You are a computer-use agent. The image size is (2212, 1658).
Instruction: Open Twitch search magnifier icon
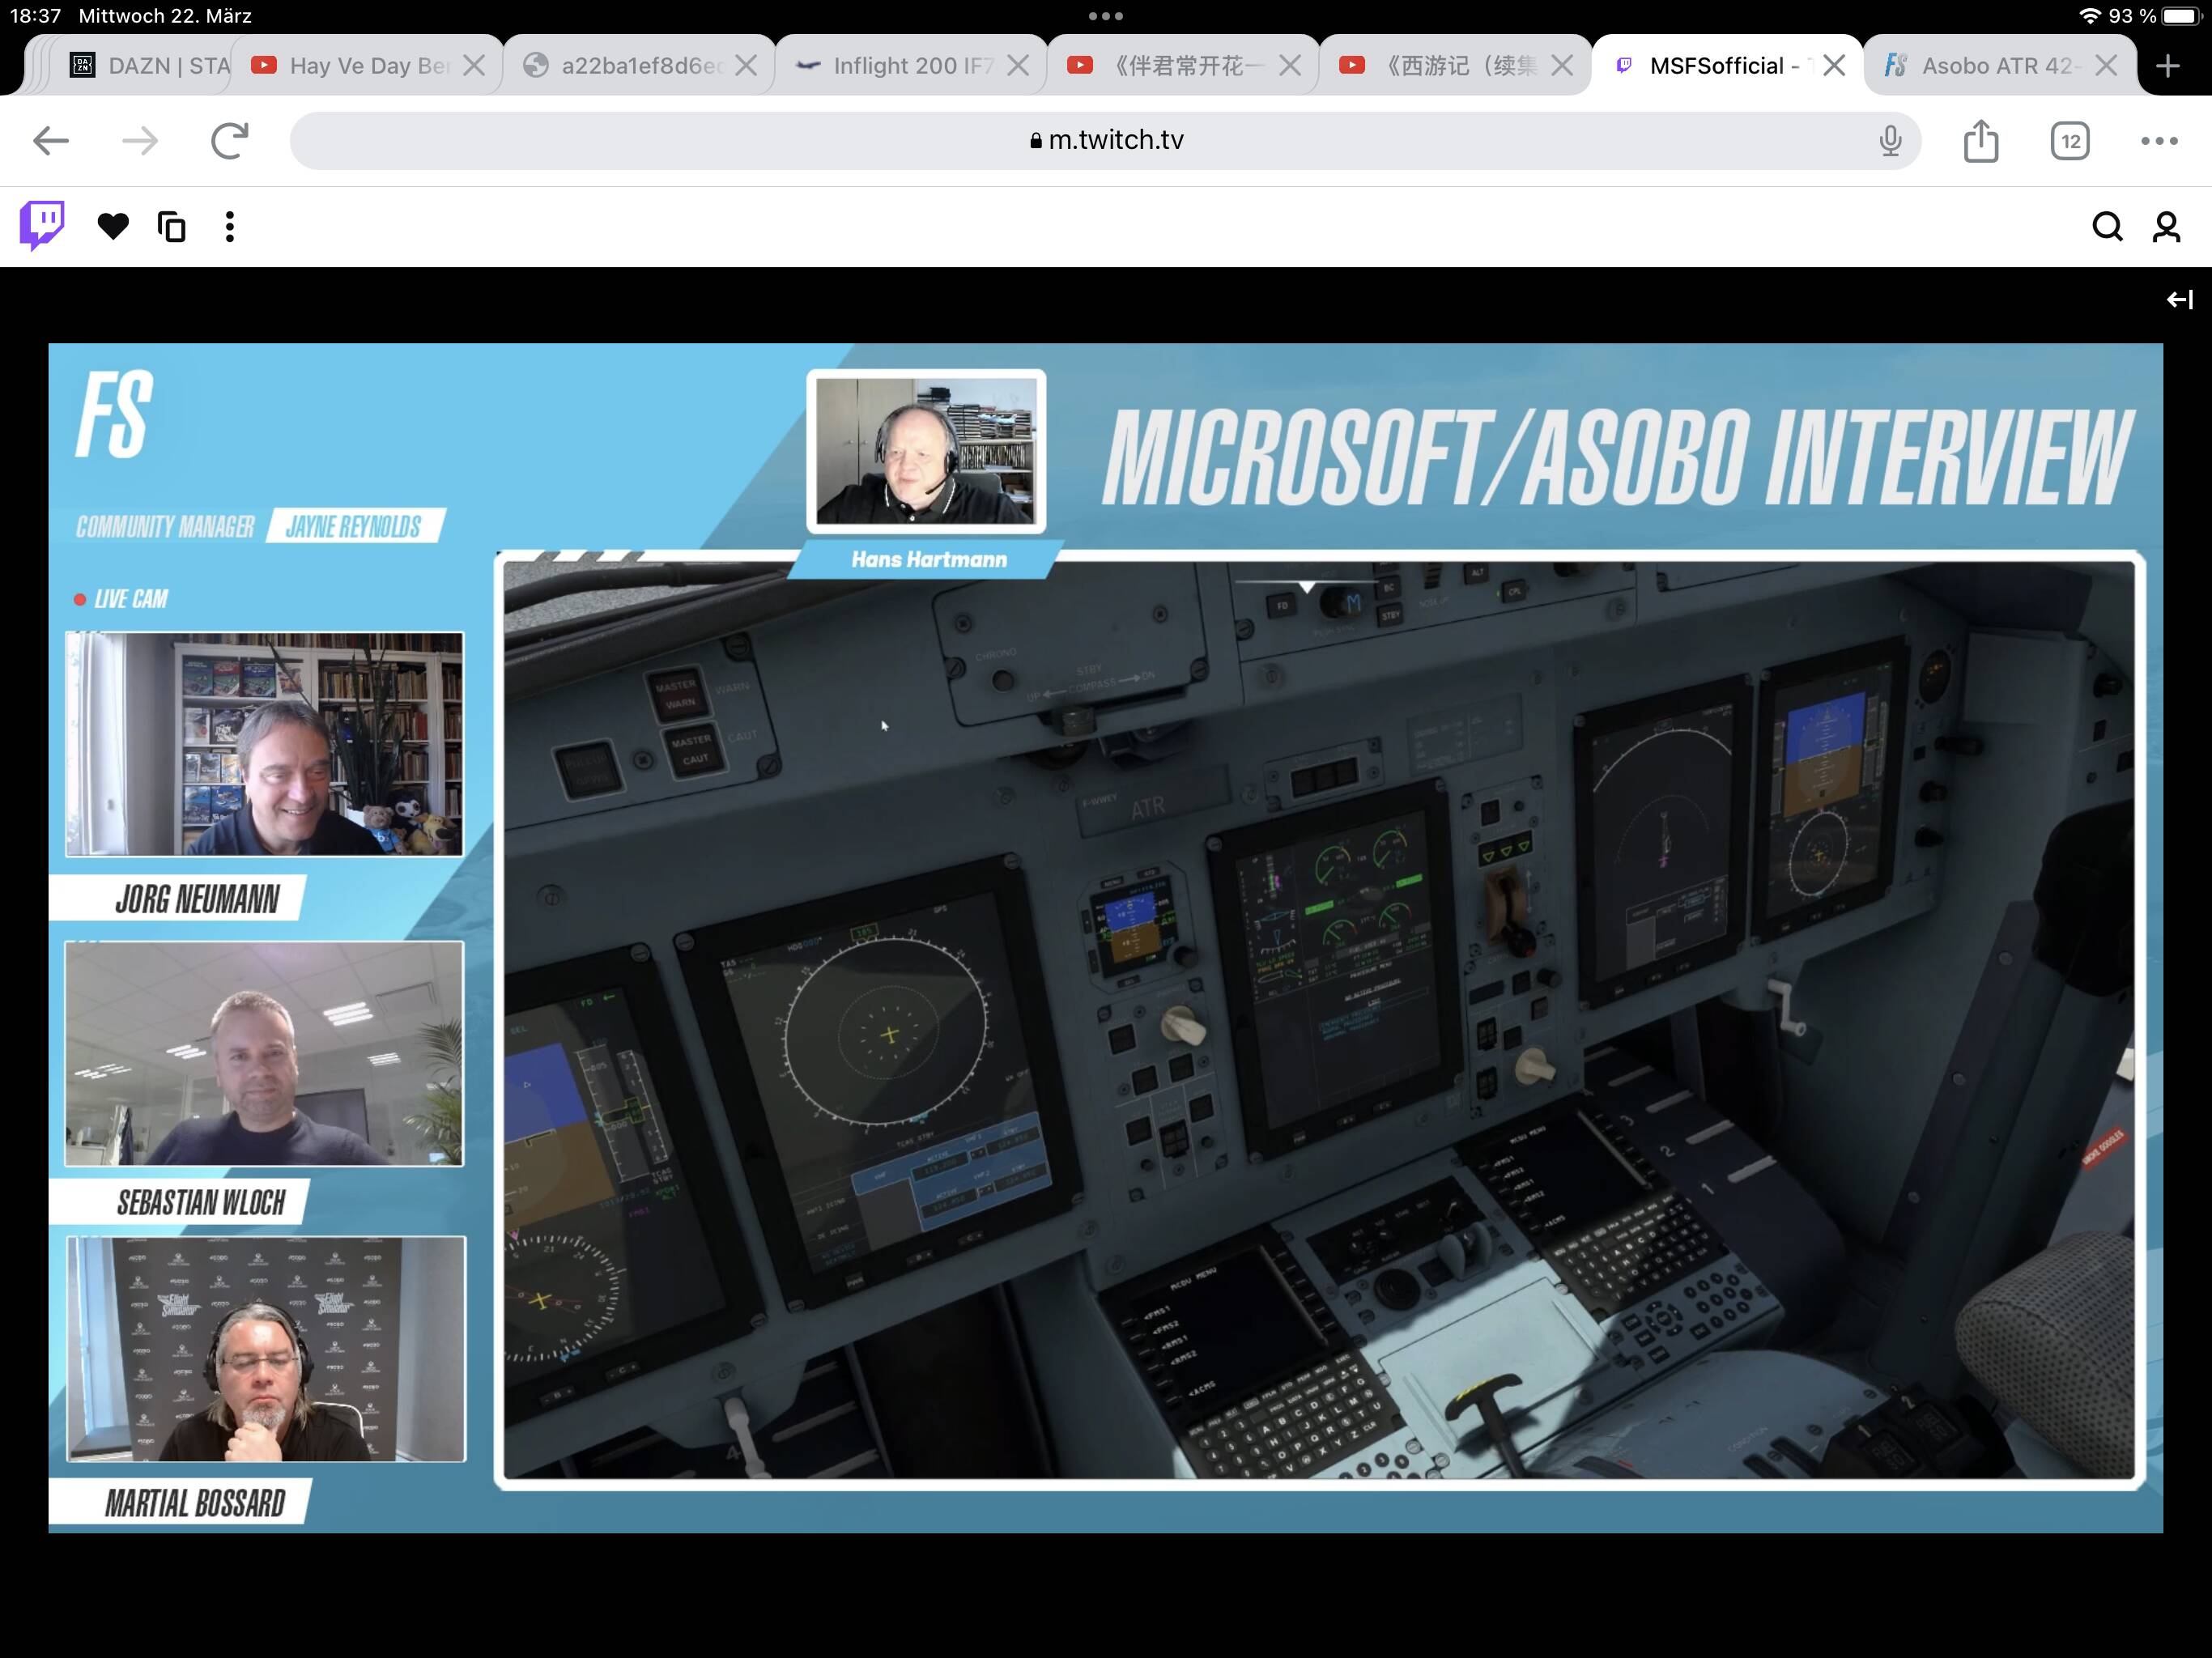[x=2107, y=227]
